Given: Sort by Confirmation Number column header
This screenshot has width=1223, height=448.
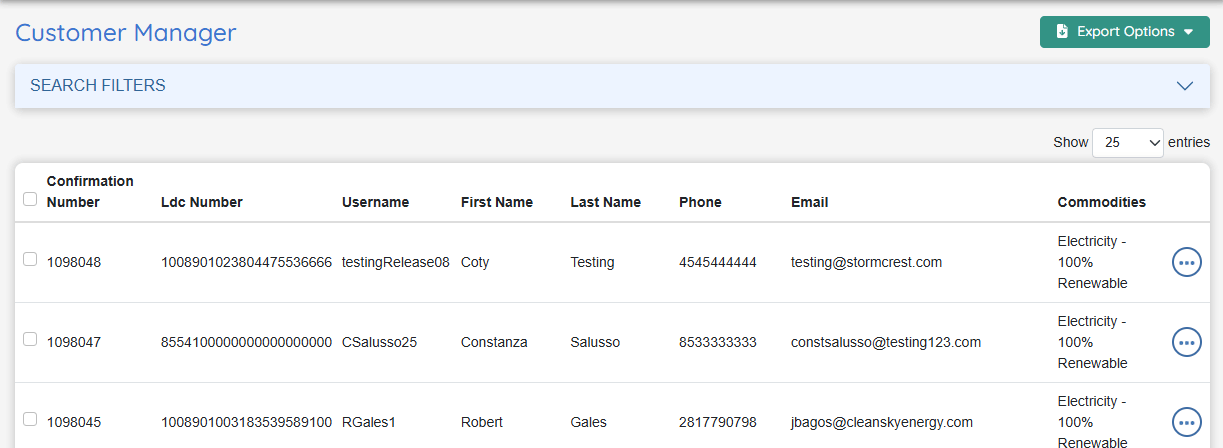Looking at the screenshot, I should pyautogui.click(x=90, y=191).
